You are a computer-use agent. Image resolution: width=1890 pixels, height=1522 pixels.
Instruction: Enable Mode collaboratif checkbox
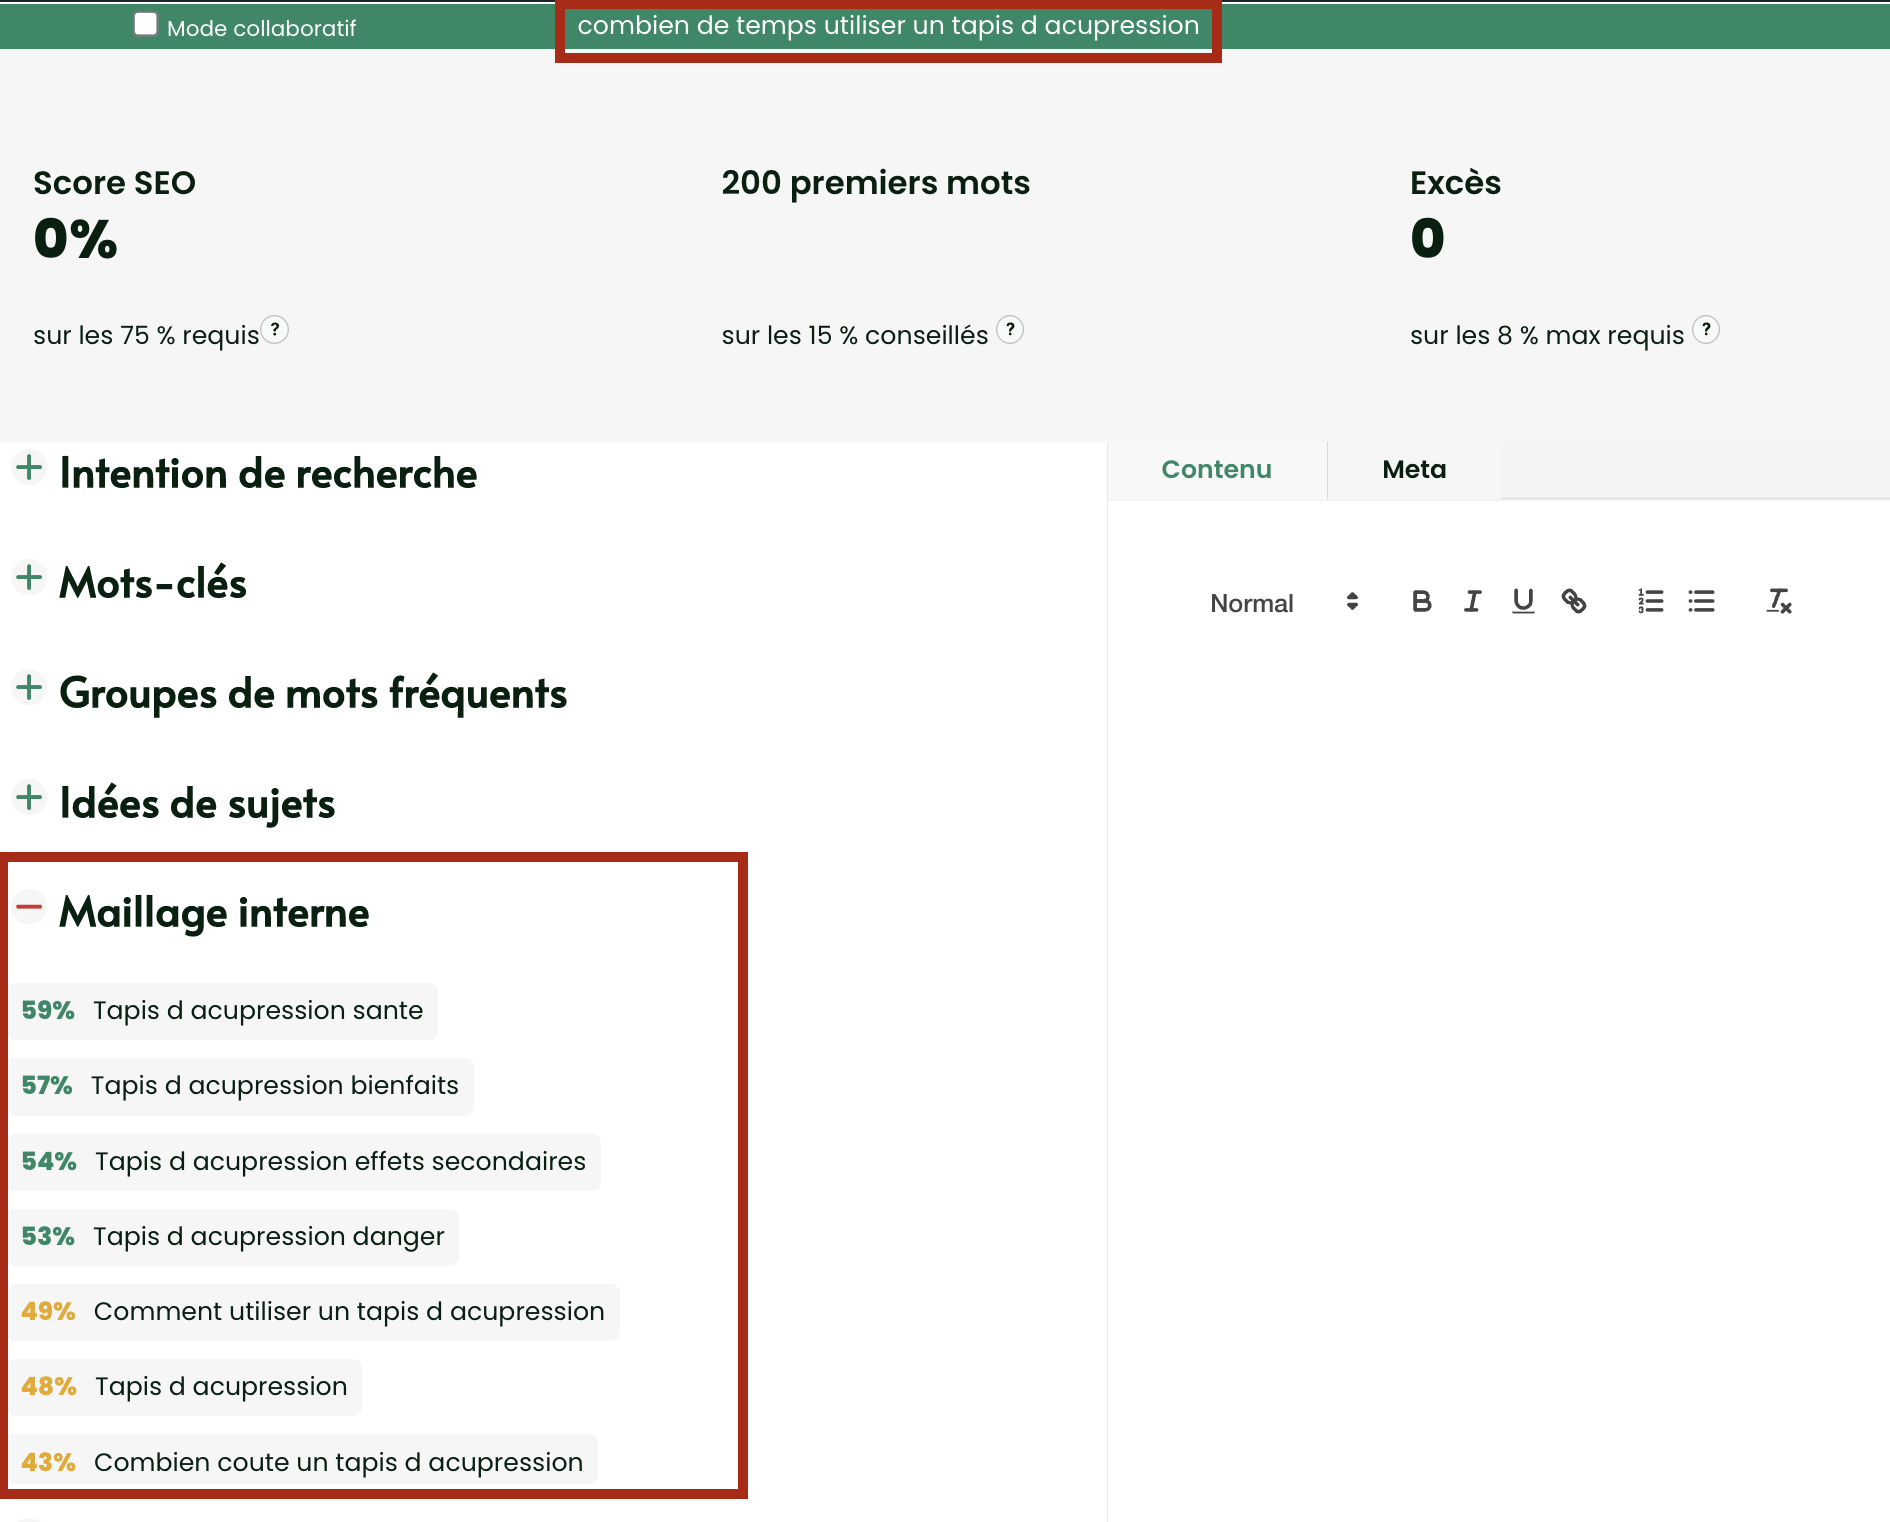click(x=146, y=25)
